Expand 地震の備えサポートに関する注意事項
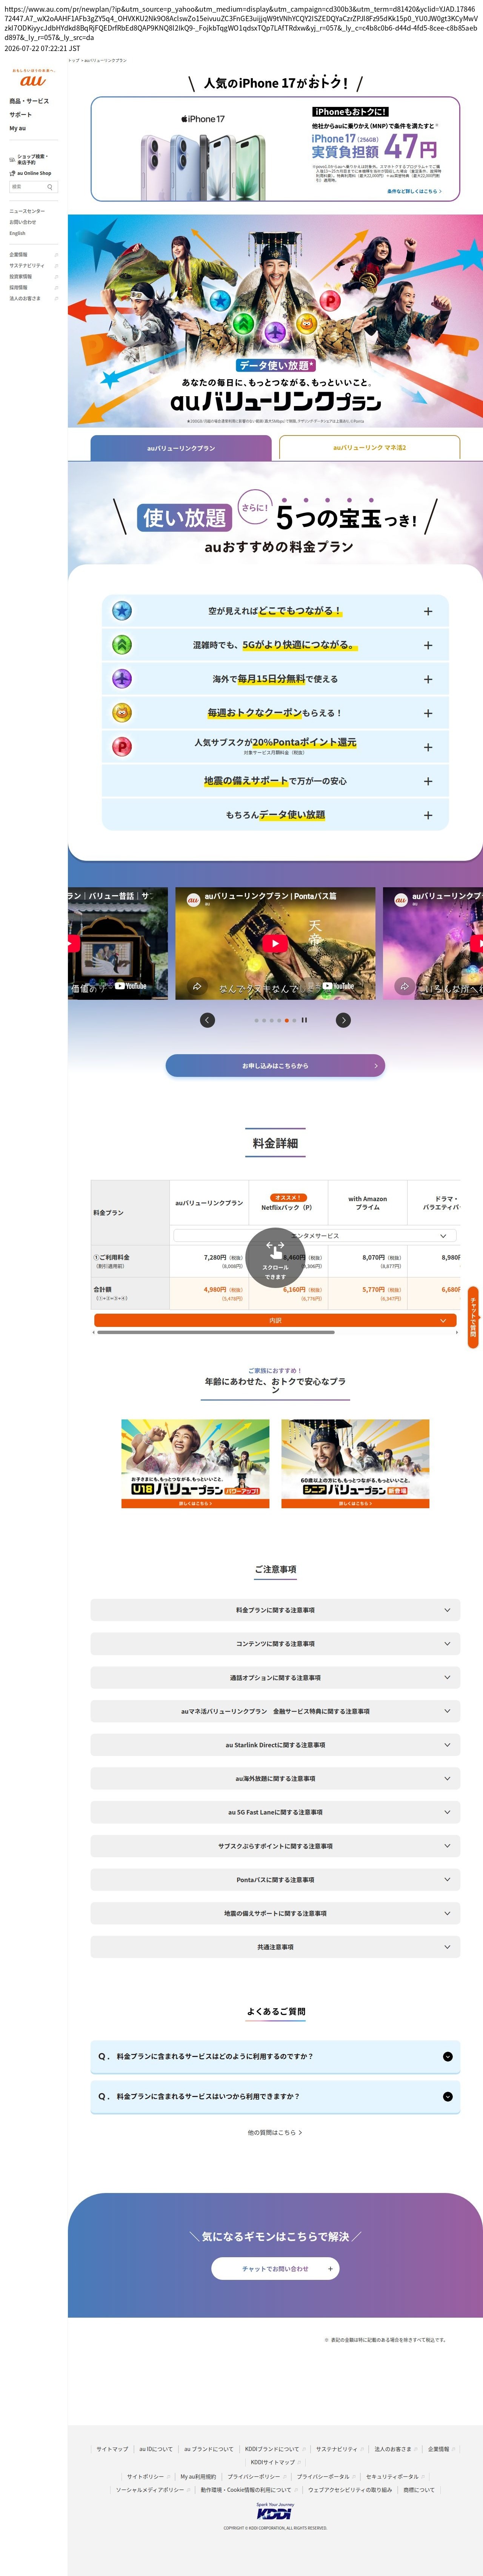Screen dimensions: 483x2576 275,1913
